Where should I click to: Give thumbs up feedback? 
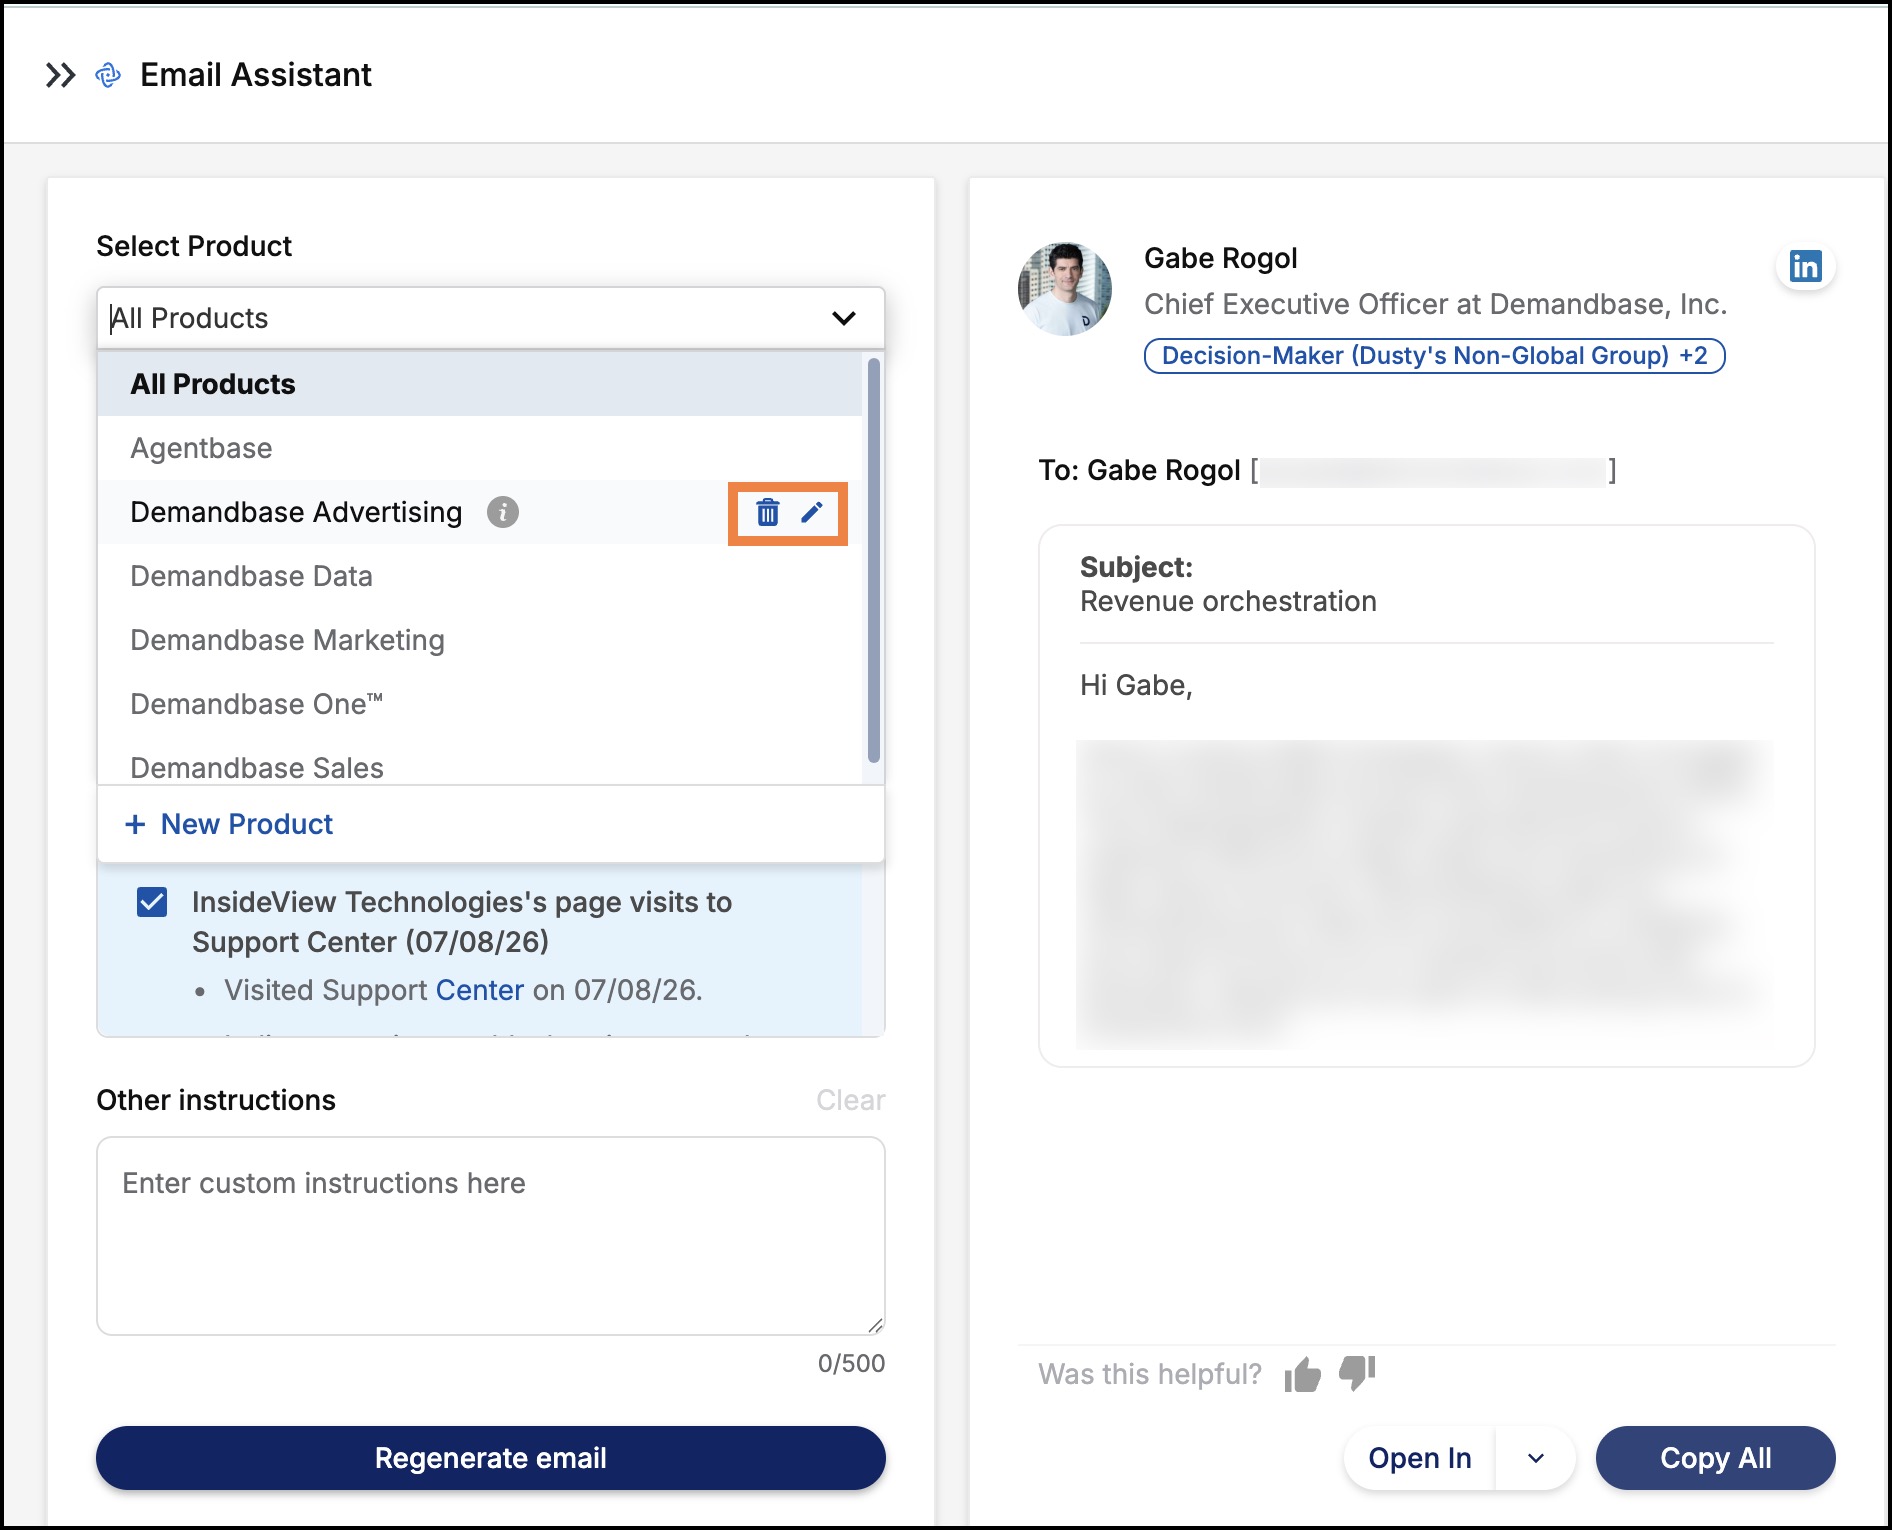tap(1303, 1375)
